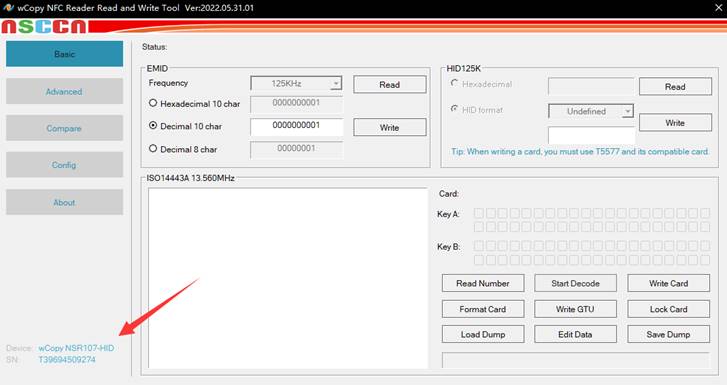Screen dimensions: 727x385
Task: Click device name wCopy.NSR107-HID
Action: coord(76,348)
